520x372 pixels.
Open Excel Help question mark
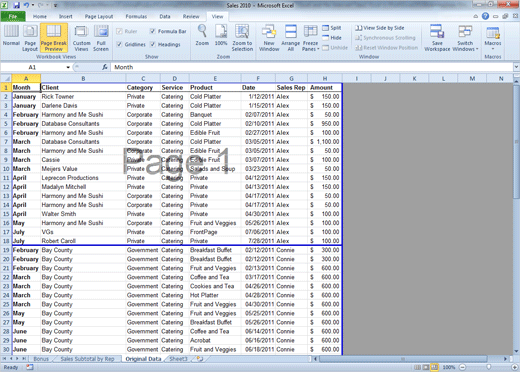pos(485,16)
